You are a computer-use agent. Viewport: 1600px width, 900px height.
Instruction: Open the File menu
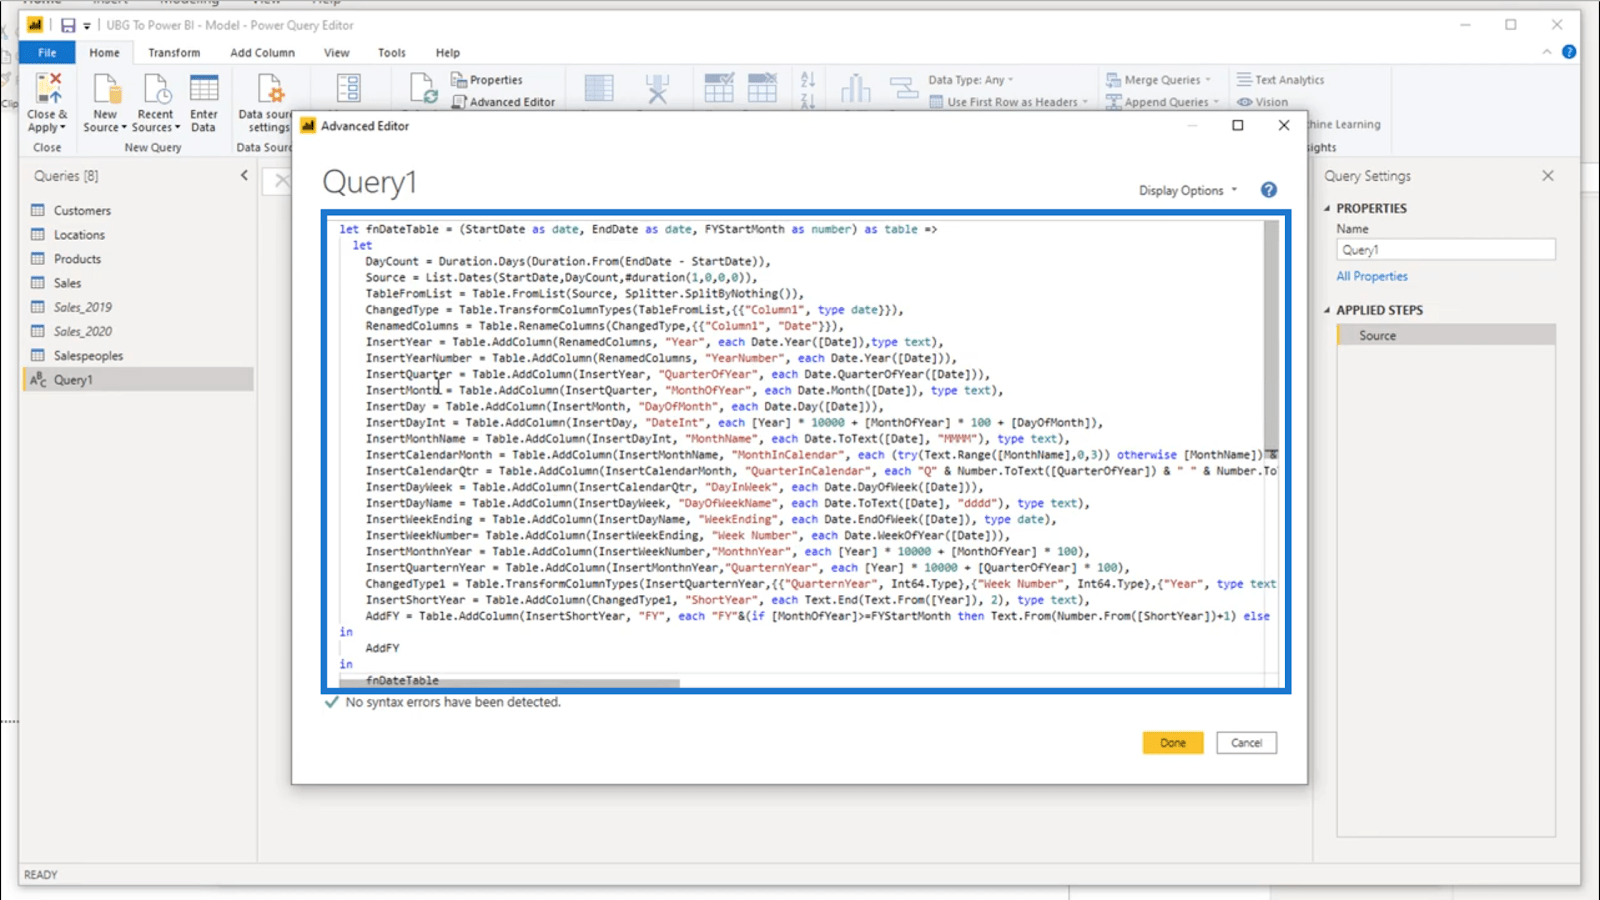tap(47, 52)
